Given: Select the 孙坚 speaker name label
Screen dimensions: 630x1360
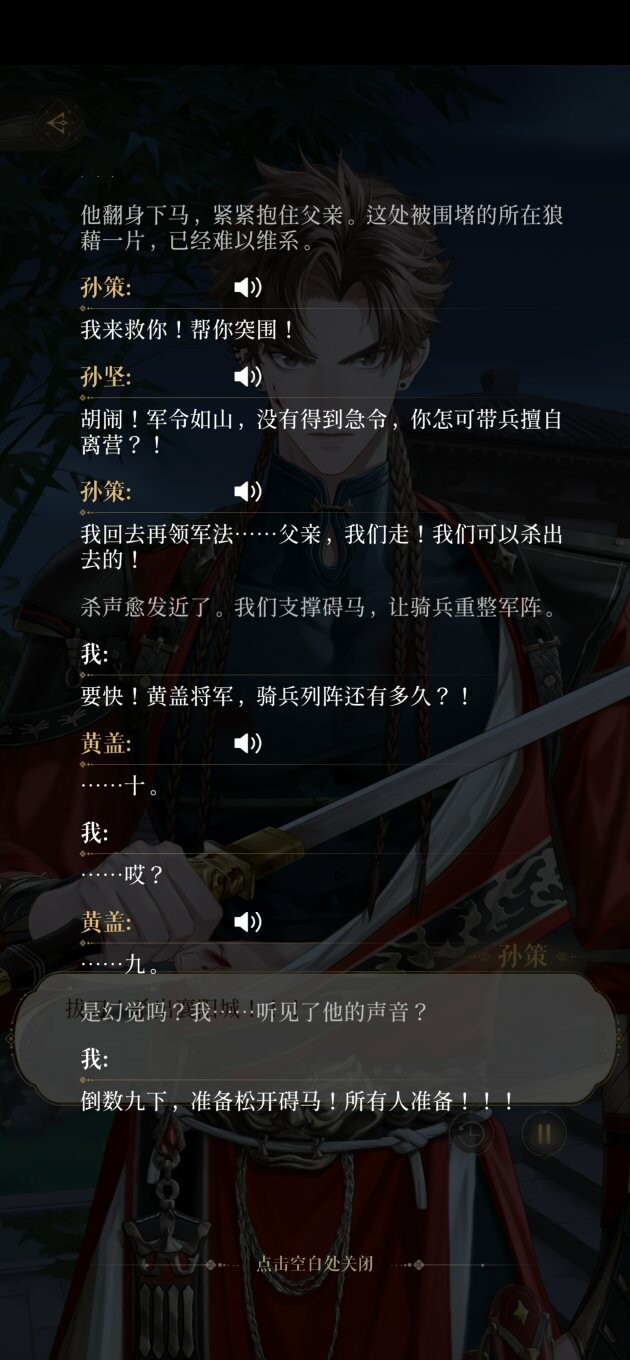Looking at the screenshot, I should tap(105, 376).
